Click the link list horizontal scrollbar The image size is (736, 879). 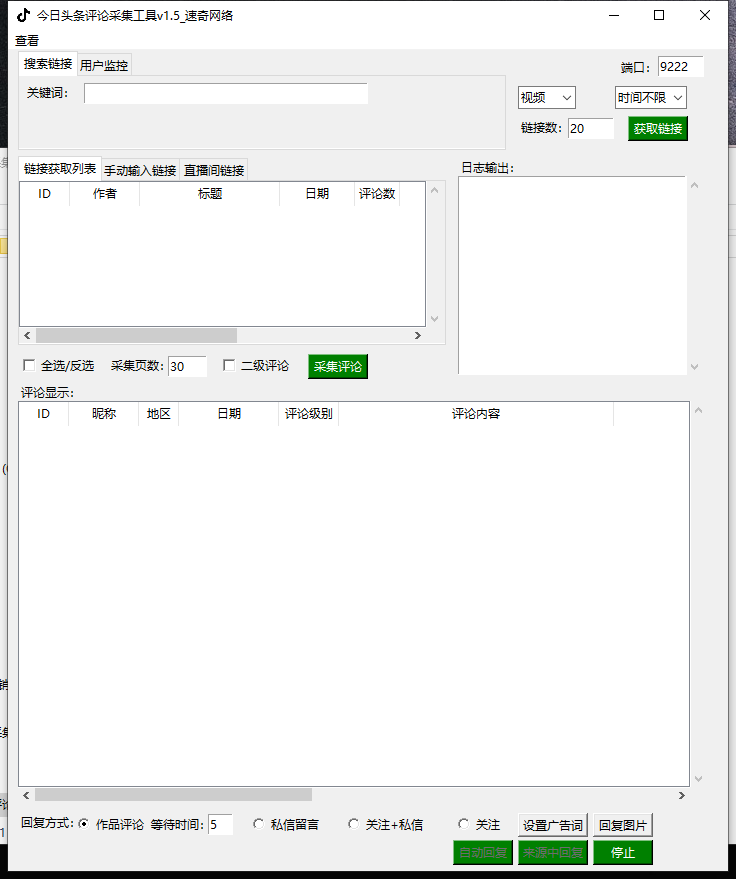click(136, 336)
